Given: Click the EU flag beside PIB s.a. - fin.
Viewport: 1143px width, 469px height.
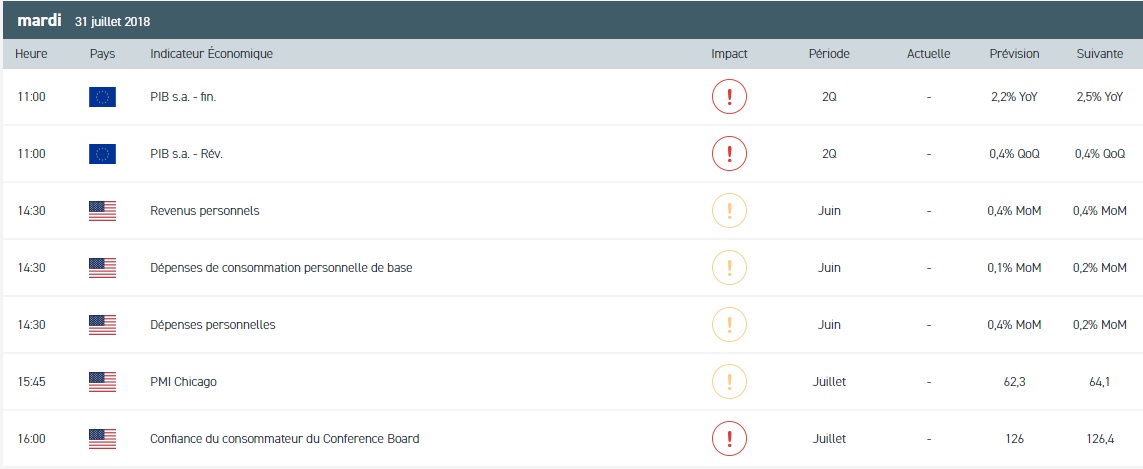Looking at the screenshot, I should coord(102,97).
